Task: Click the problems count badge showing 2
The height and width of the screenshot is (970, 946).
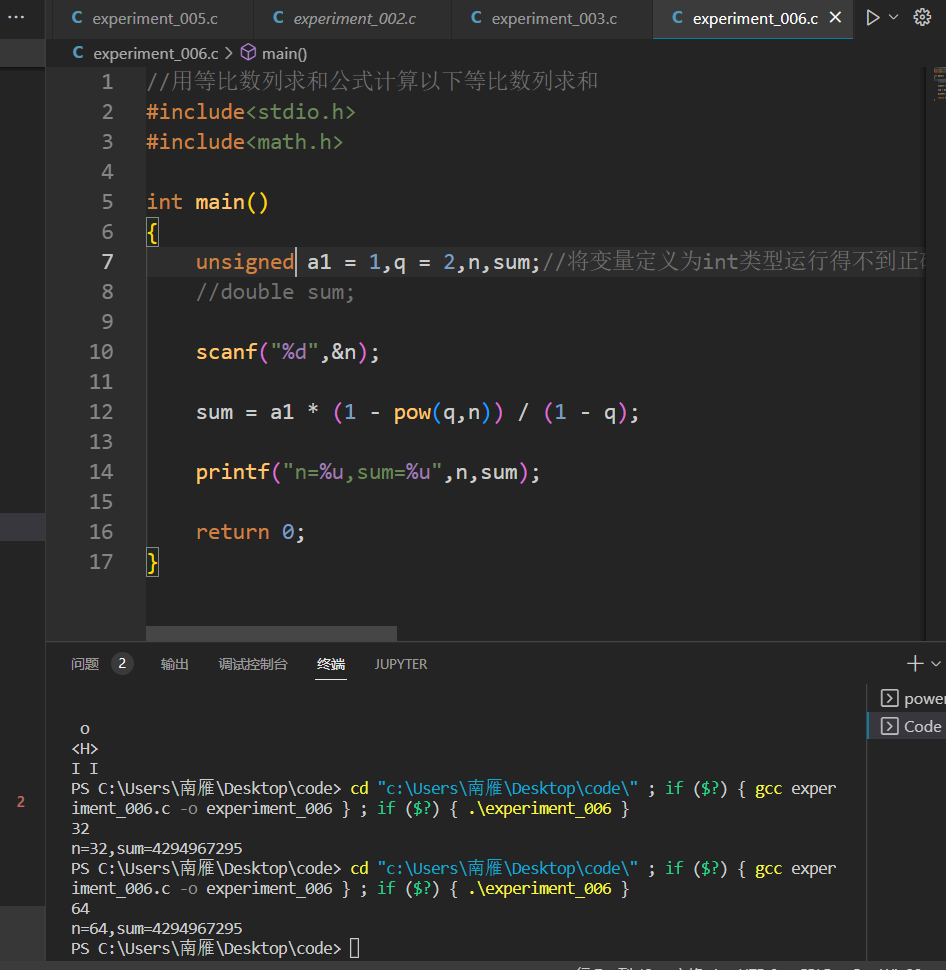Action: (122, 664)
